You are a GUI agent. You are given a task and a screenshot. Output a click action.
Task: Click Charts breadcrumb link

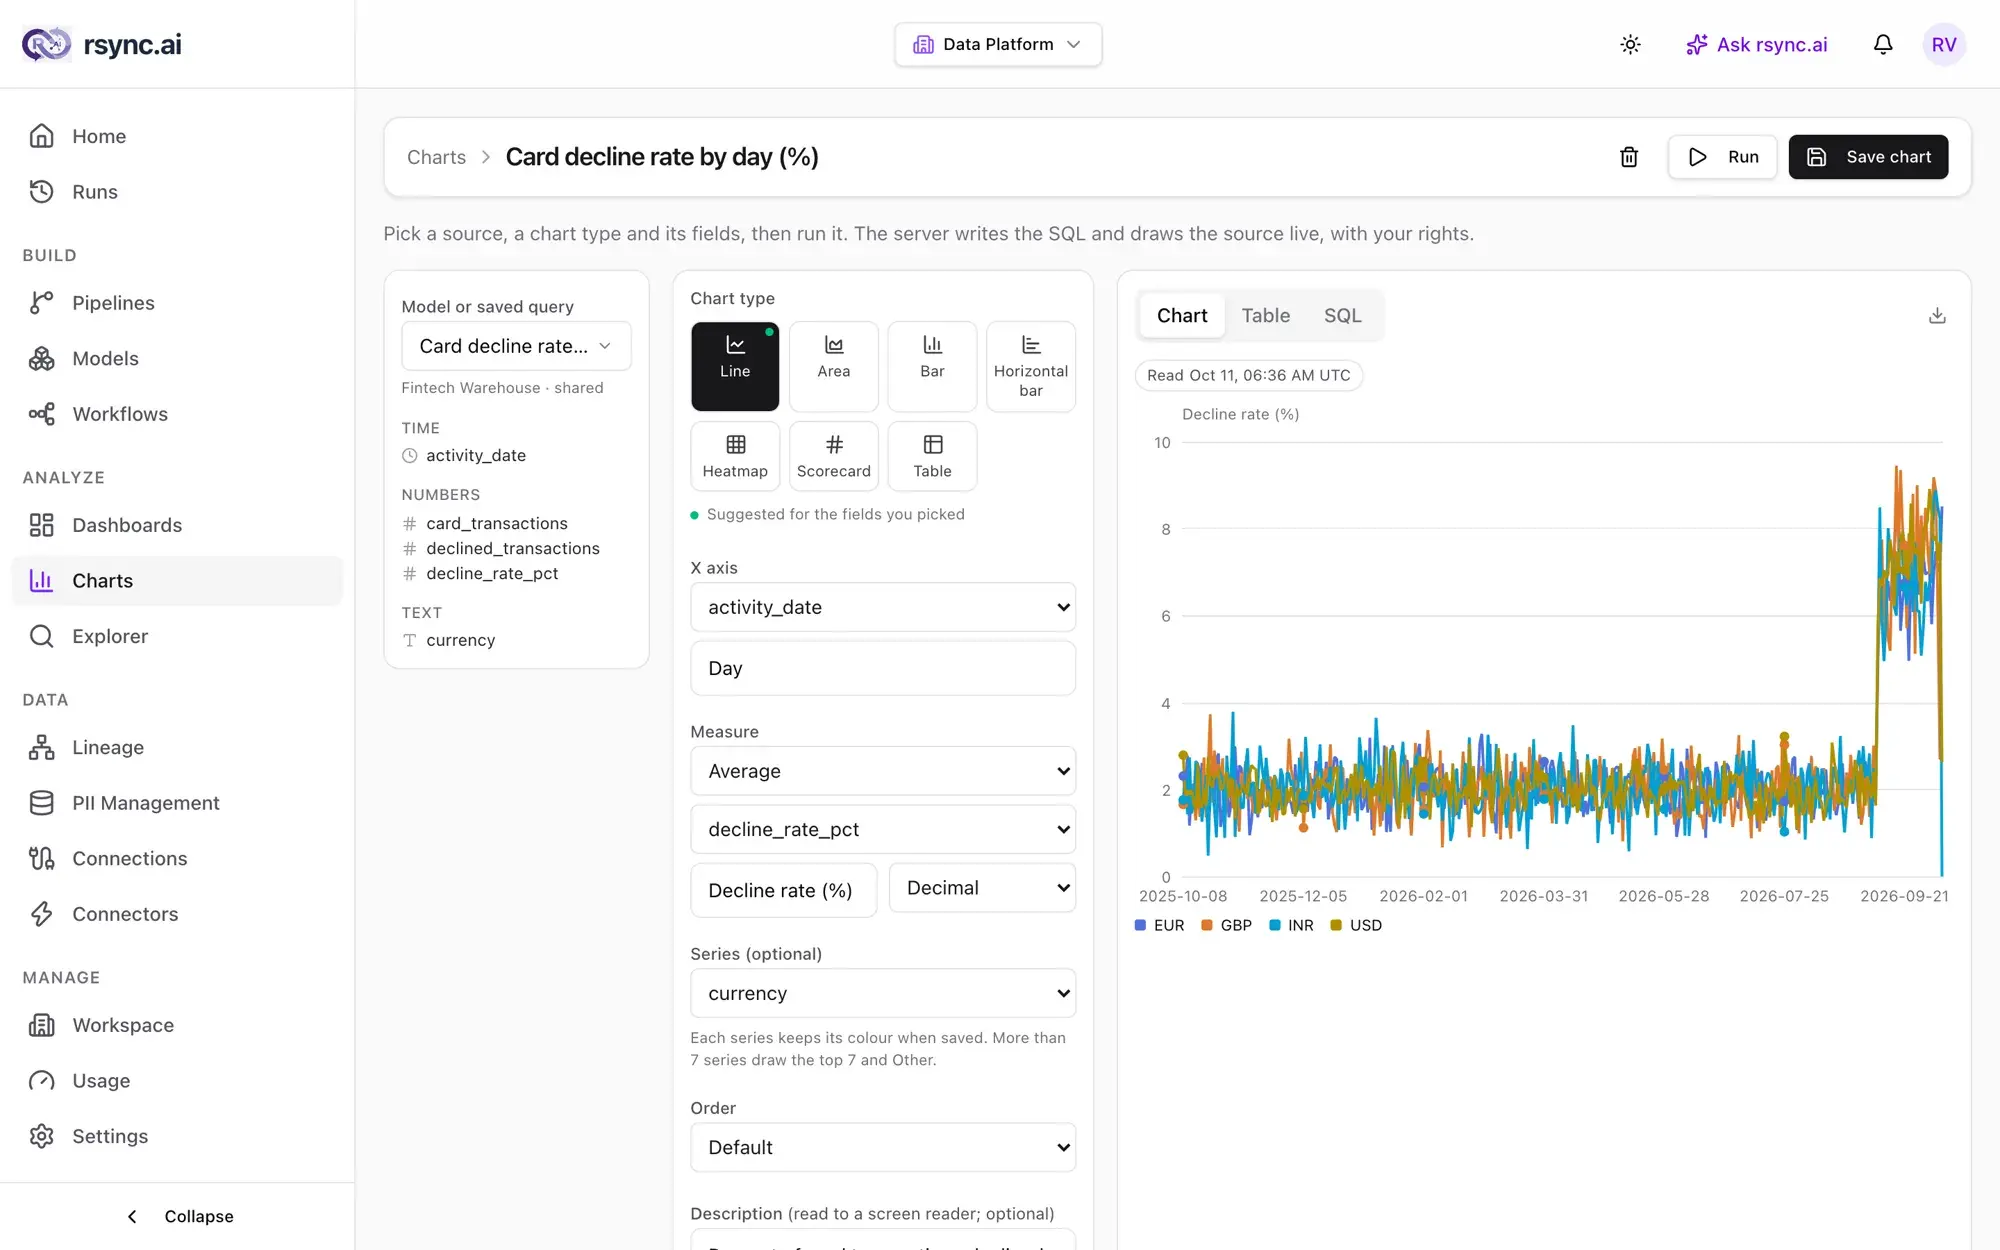coord(436,157)
